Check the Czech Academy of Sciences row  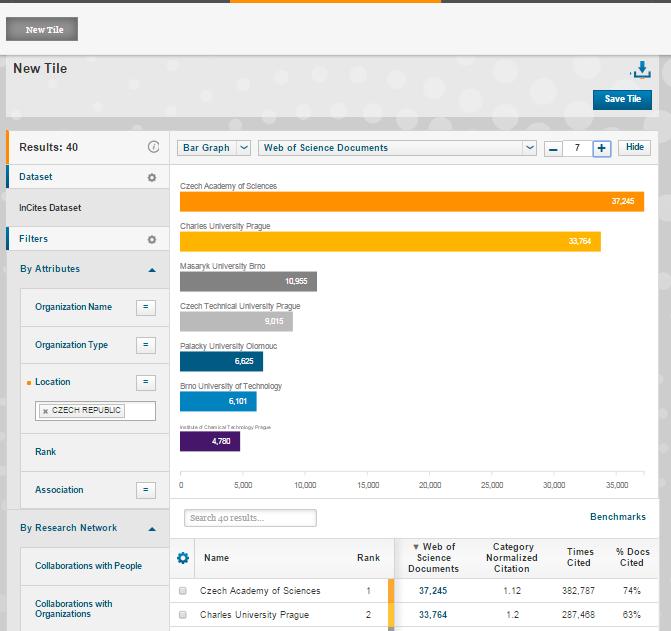183,591
